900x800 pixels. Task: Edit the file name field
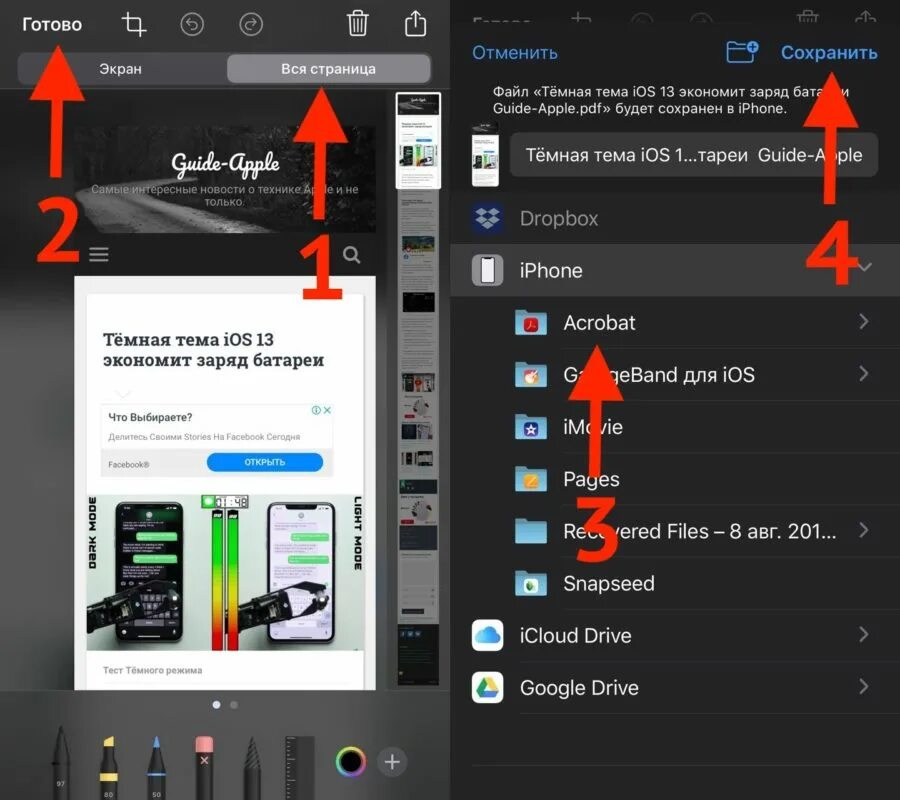pos(693,155)
